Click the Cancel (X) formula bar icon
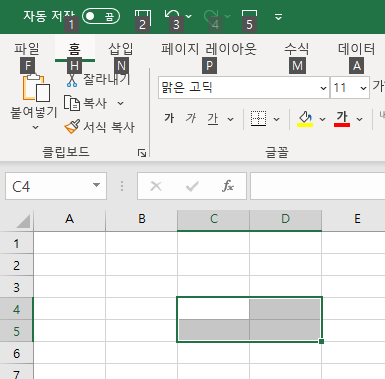The width and height of the screenshot is (385, 379). click(x=156, y=186)
